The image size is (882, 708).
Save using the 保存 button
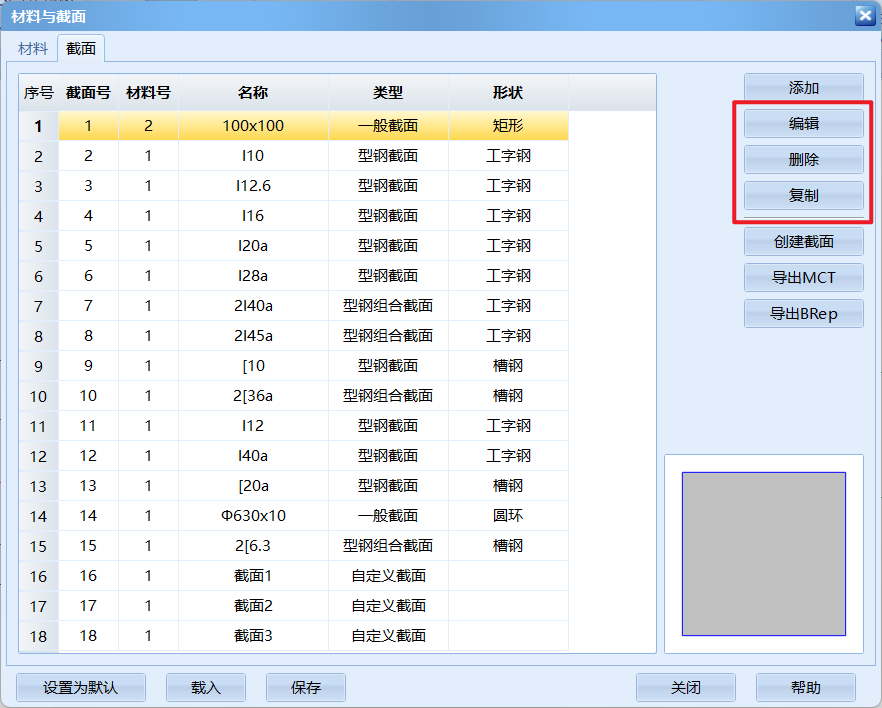(x=306, y=687)
